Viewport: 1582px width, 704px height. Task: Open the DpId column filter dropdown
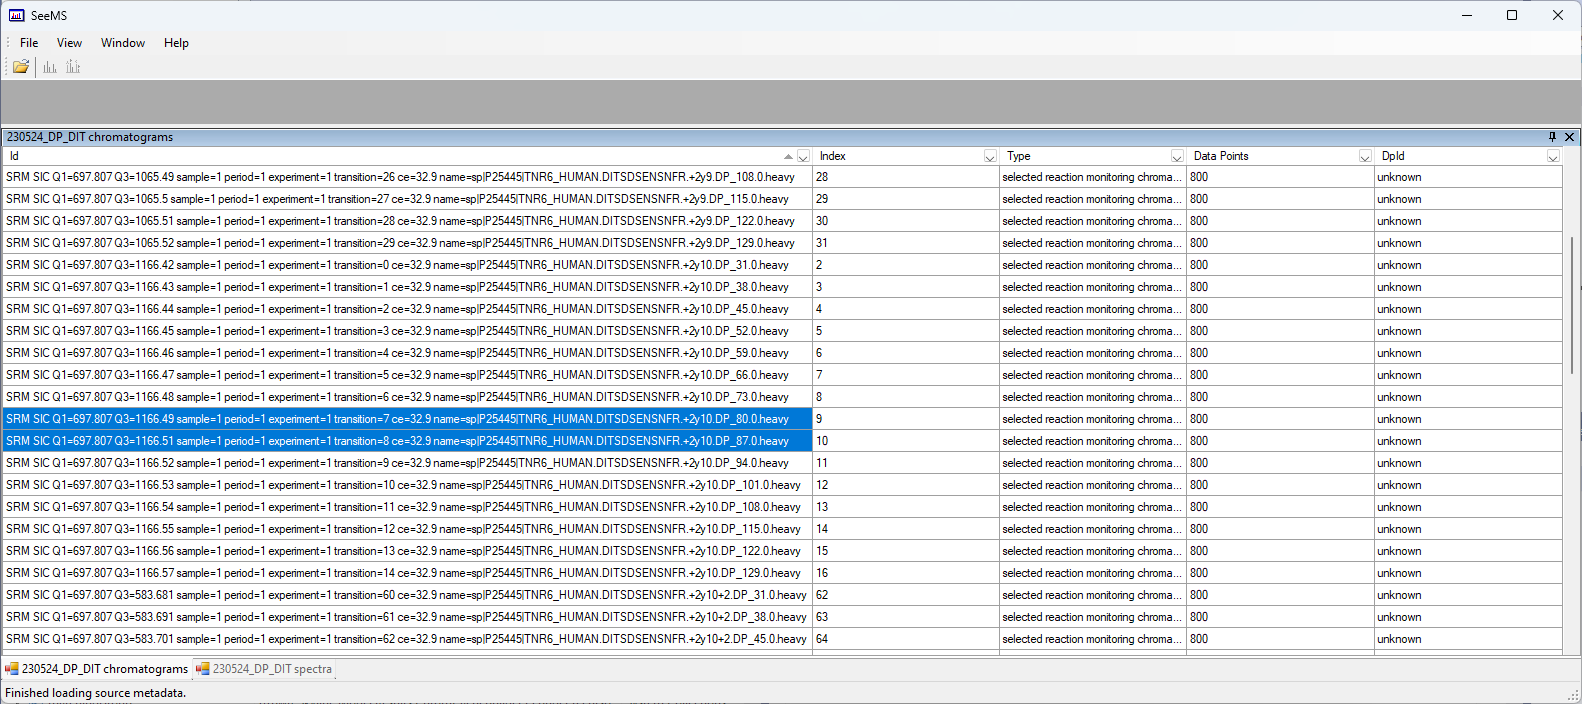tap(1553, 157)
